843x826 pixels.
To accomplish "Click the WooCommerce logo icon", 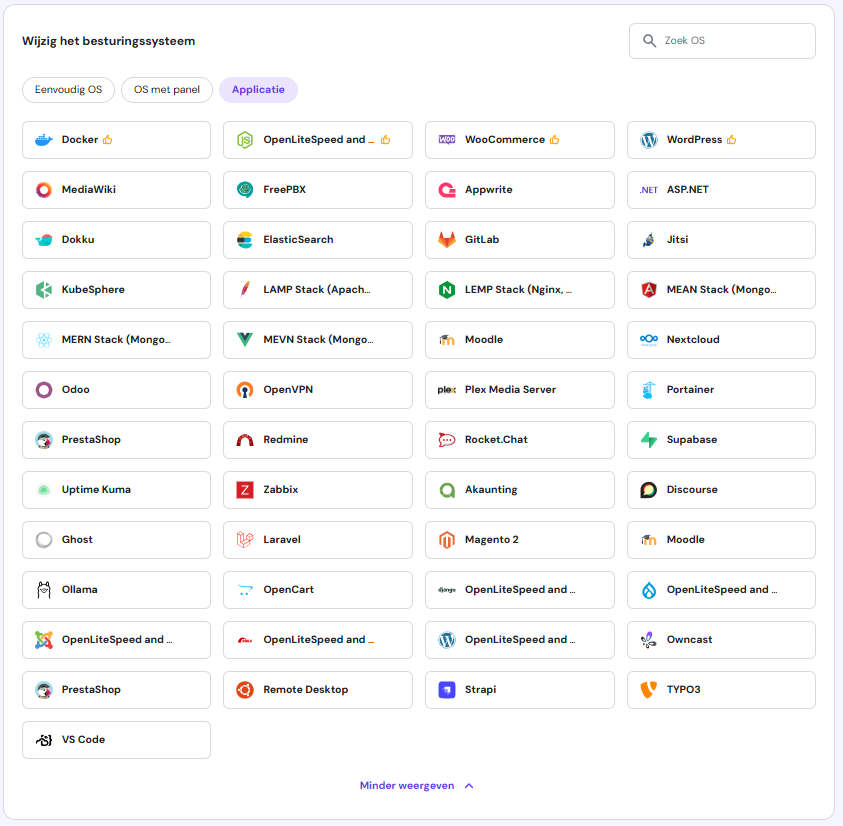I will click(447, 140).
